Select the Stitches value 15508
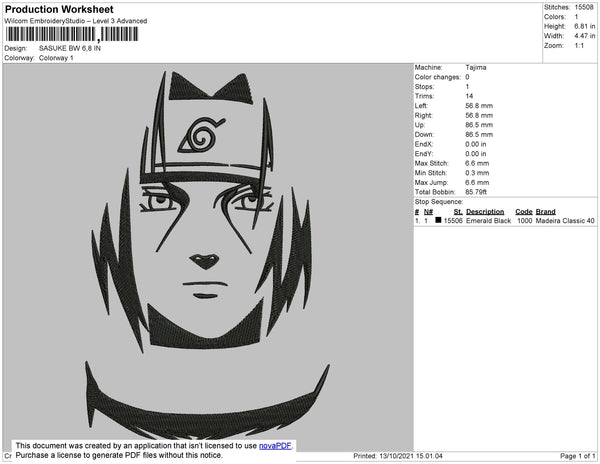The height and width of the screenshot is (464, 600). click(x=584, y=7)
